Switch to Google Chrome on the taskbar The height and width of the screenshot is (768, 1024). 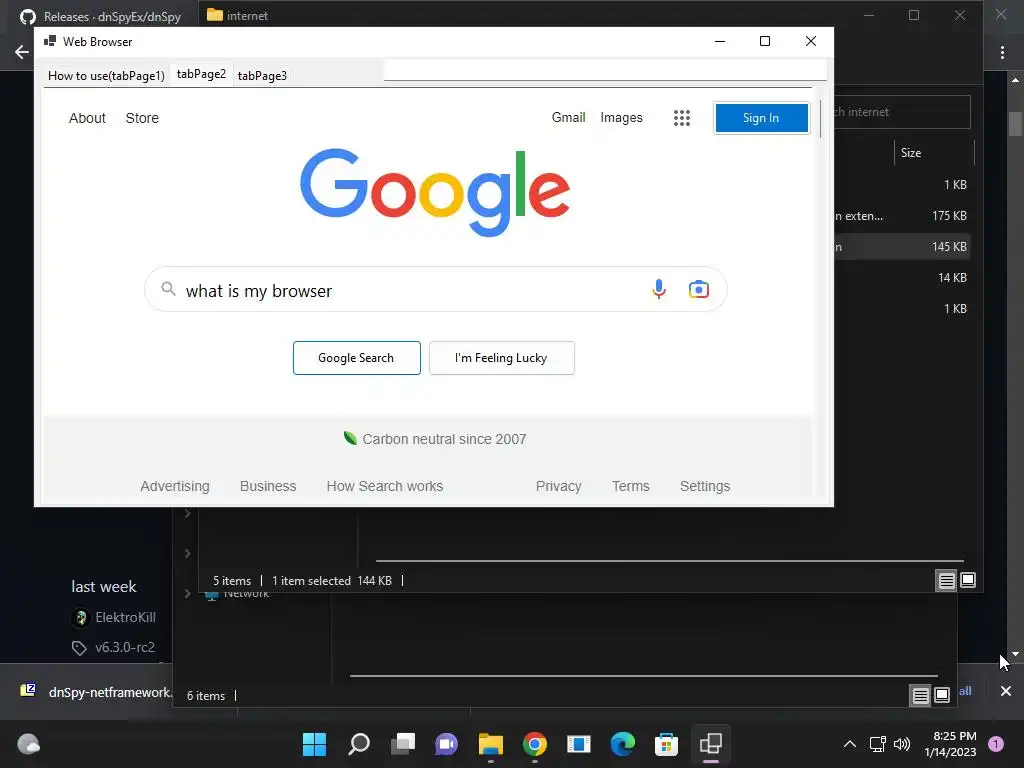coord(535,744)
